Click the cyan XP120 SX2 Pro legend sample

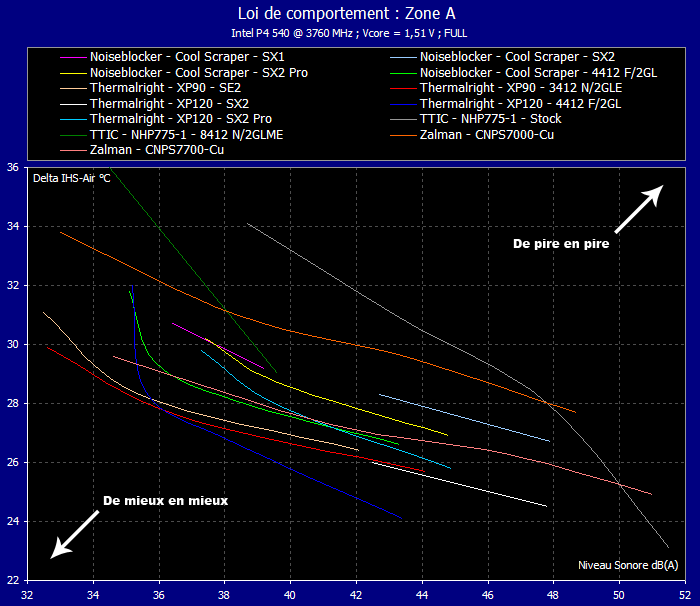[x=73, y=120]
